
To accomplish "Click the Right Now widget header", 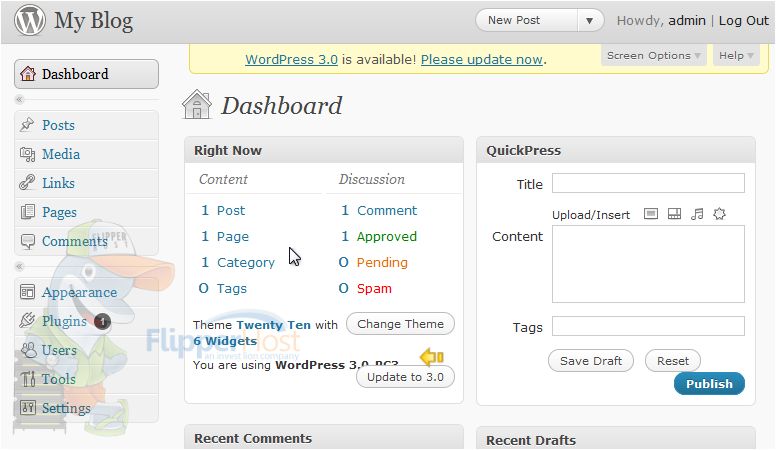I will click(324, 150).
